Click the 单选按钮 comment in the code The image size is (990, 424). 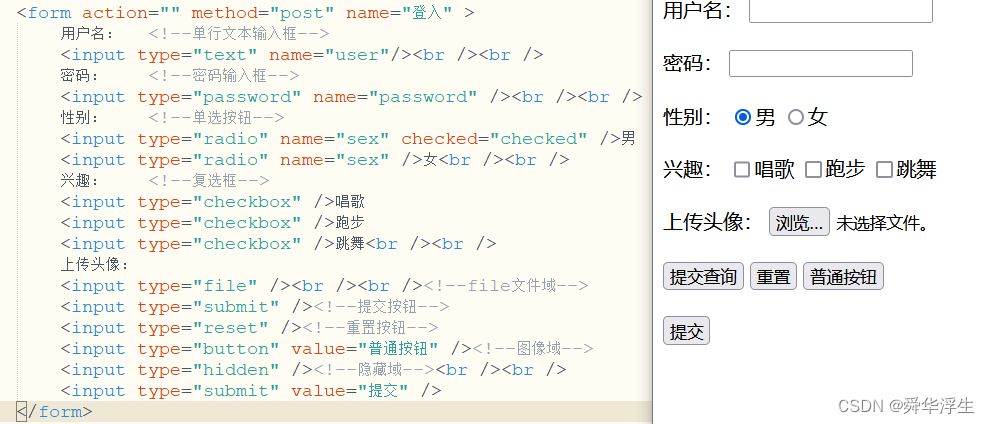pyautogui.click(x=216, y=117)
